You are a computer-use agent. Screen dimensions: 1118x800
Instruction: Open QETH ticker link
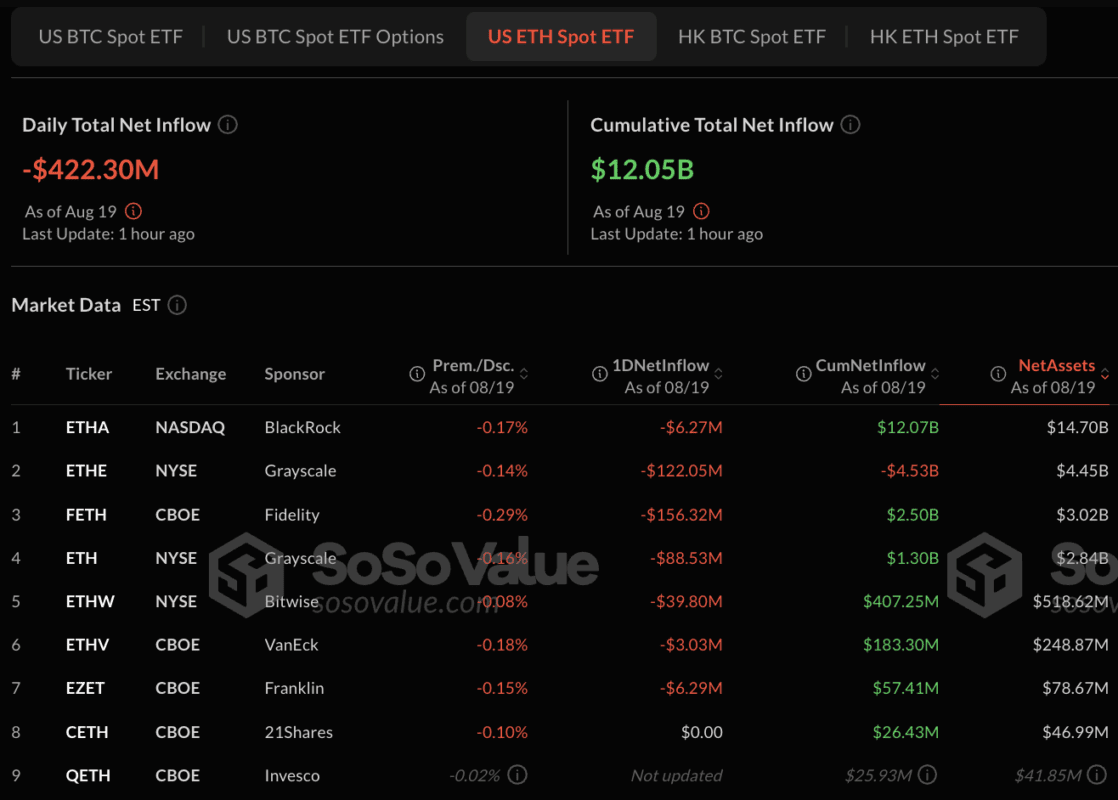pyautogui.click(x=88, y=775)
